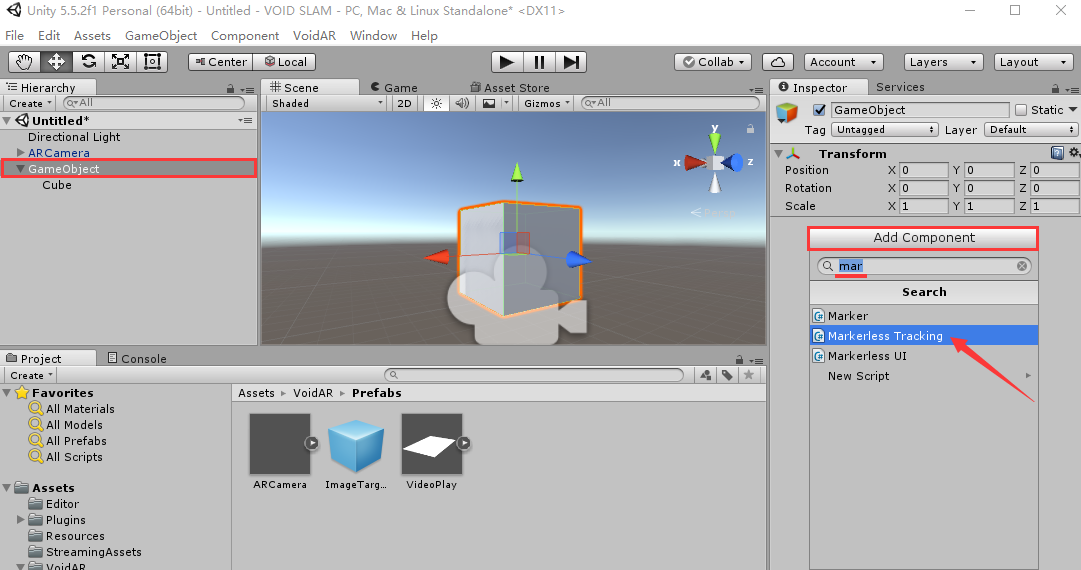Collapse GameObject in Hierarchy
The image size is (1081, 570).
coord(21,169)
